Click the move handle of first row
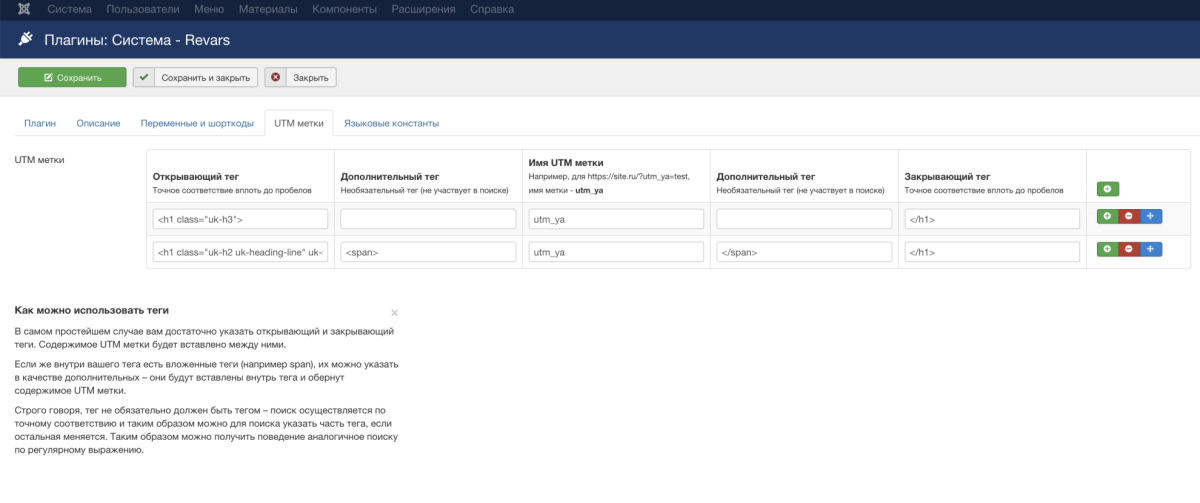This screenshot has height=503, width=1200. [1150, 217]
